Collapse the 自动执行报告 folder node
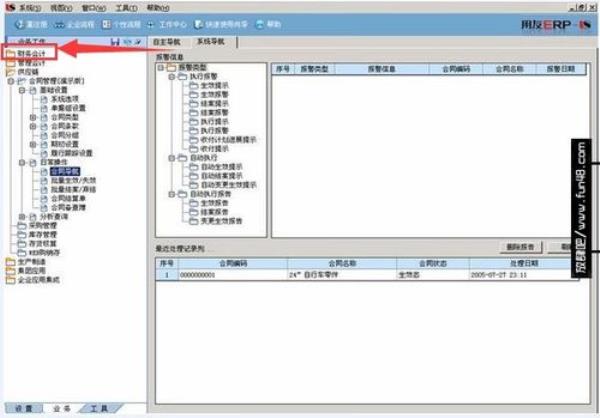The width and height of the screenshot is (600, 418). point(172,194)
